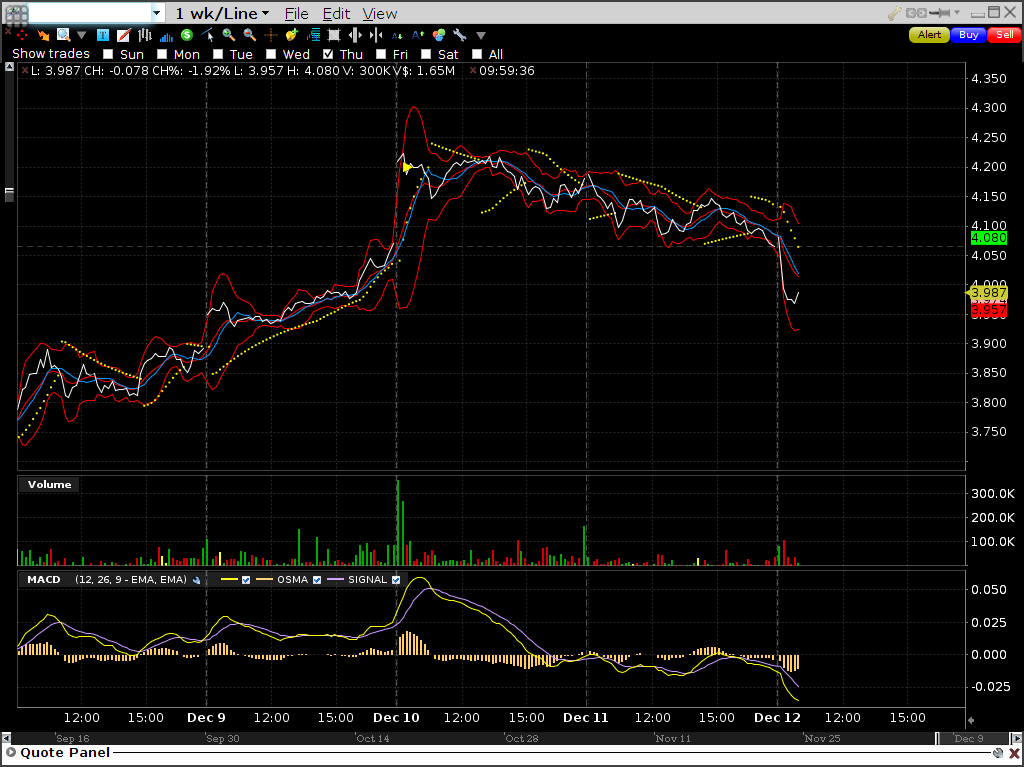This screenshot has height=767, width=1024.
Task: Click the red crosshair icon in toolbar
Action: [x=22, y=35]
